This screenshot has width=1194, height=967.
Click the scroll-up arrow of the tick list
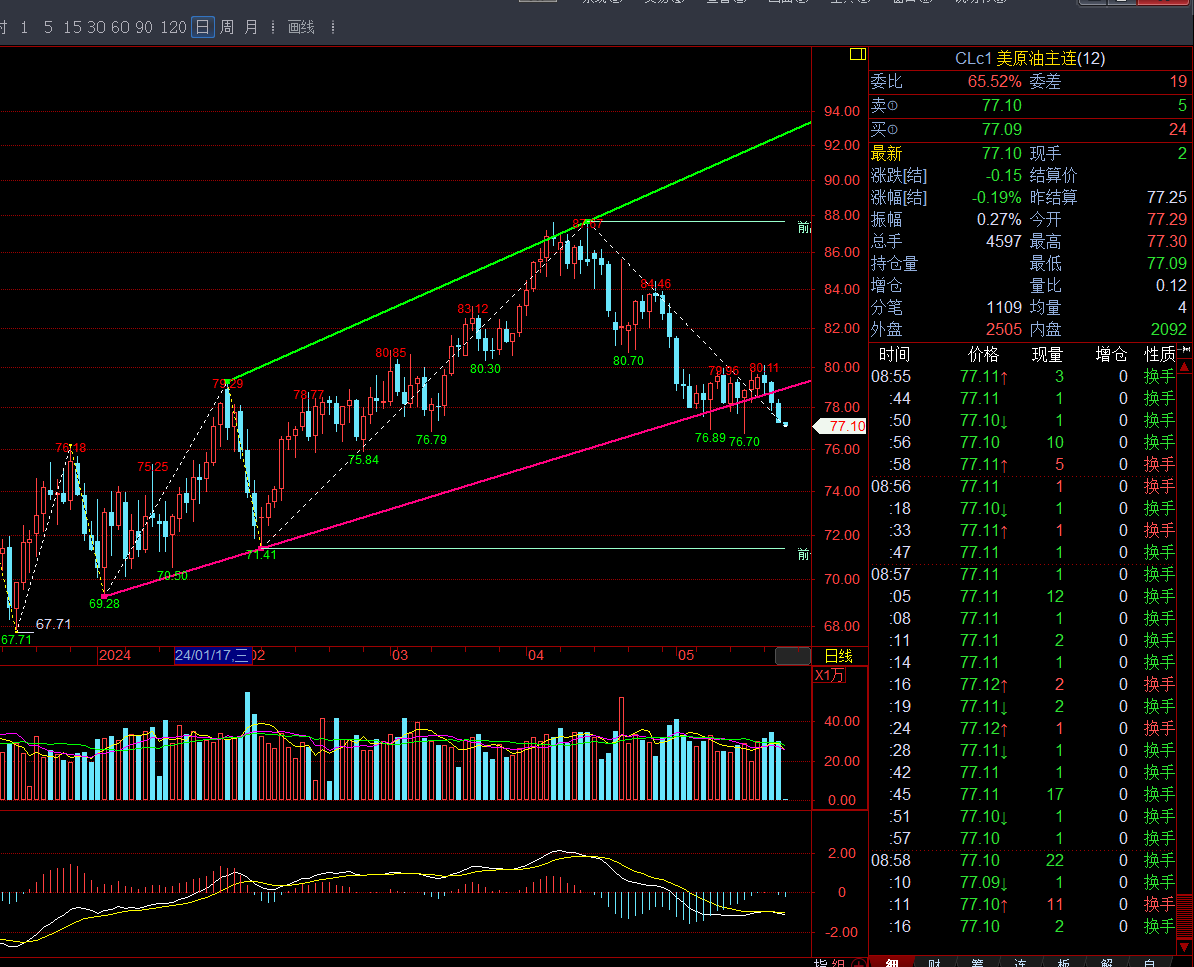pyautogui.click(x=1185, y=367)
